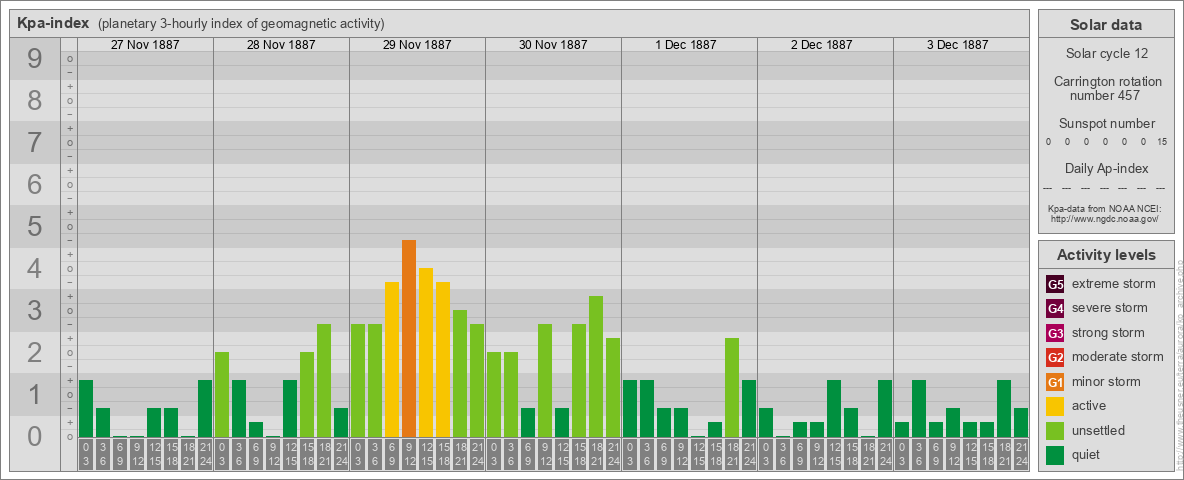The width and height of the screenshot is (1184, 480).
Task: Click the 0-3 bar on 27 Nov
Action: pyautogui.click(x=86, y=408)
